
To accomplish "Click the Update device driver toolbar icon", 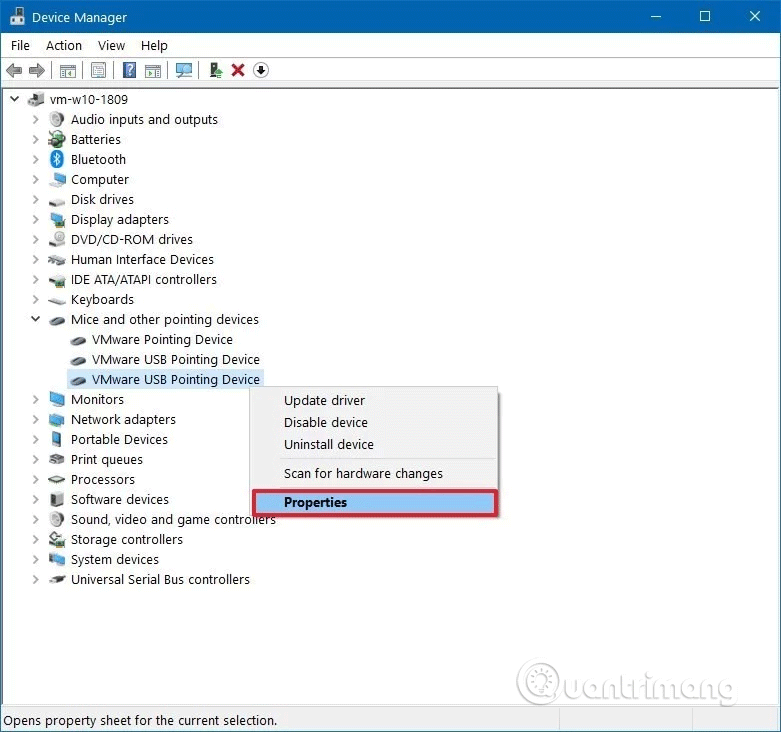I will pos(215,70).
